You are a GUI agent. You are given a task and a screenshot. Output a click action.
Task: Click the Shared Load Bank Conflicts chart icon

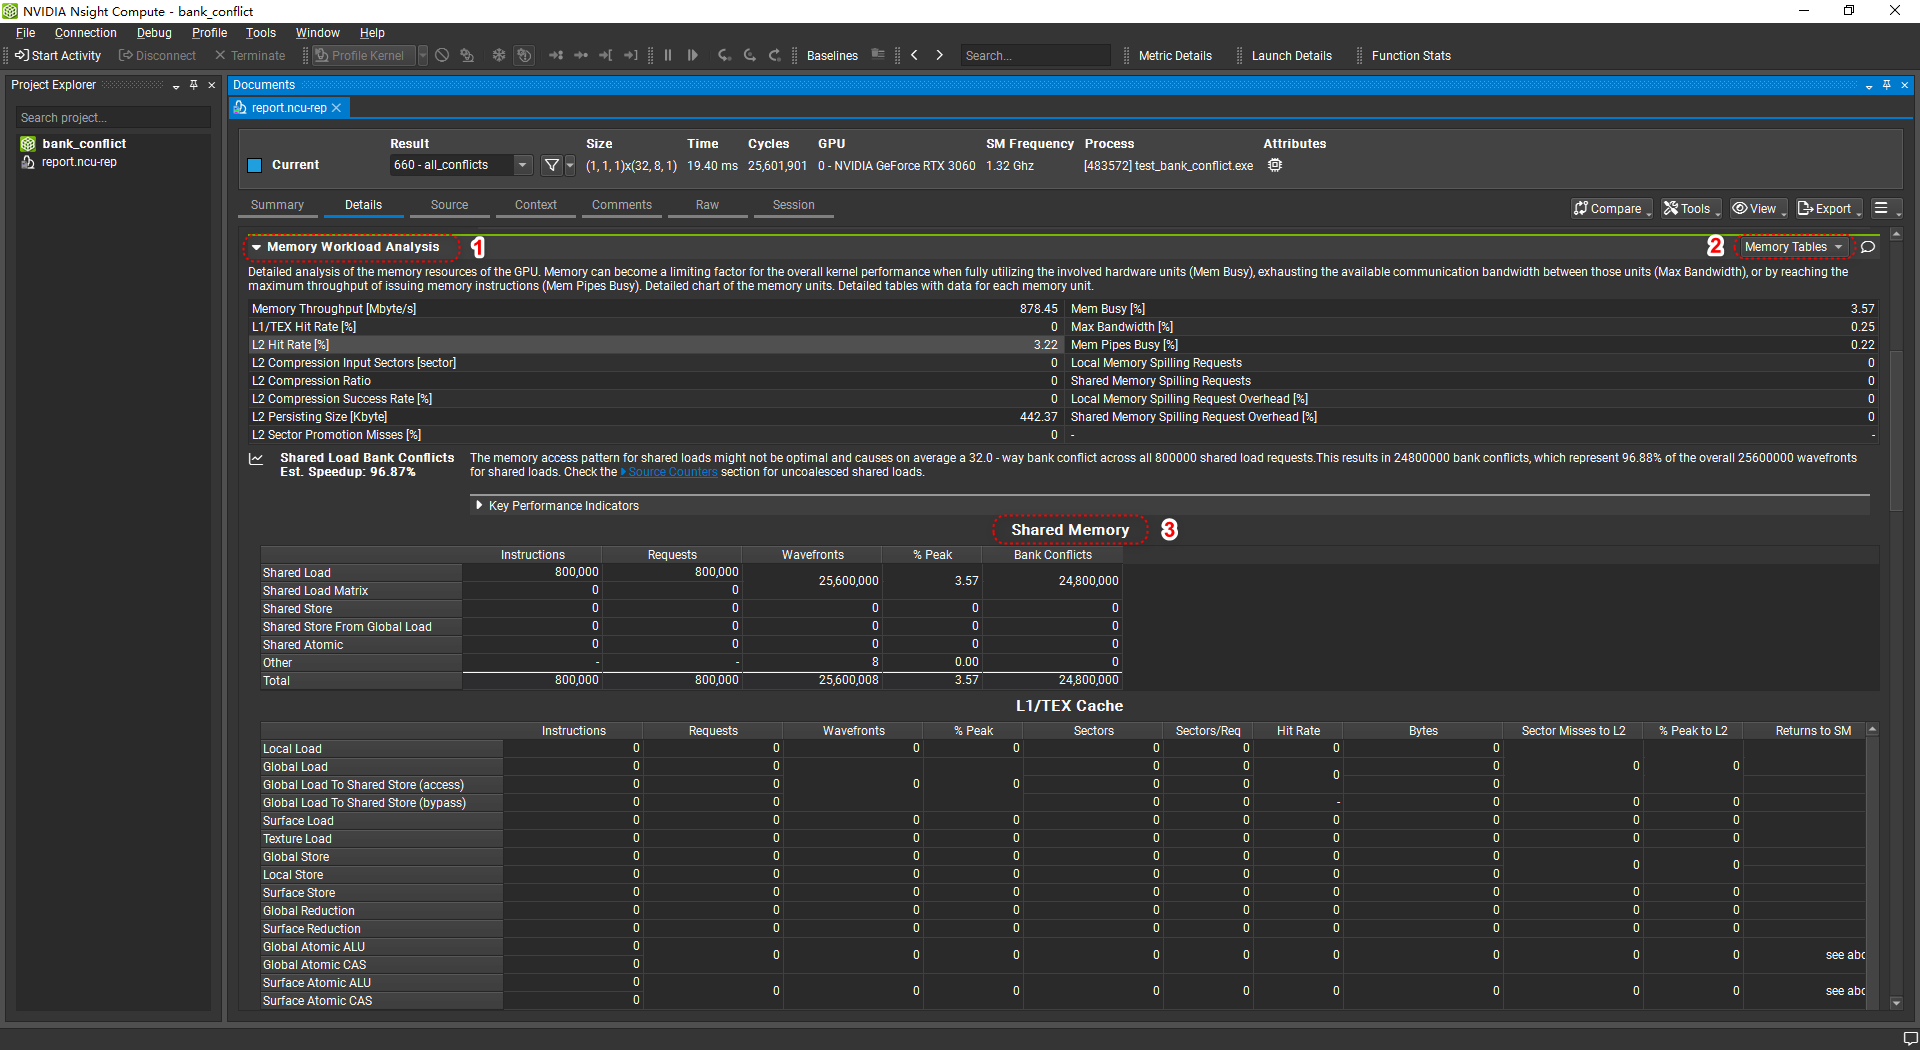pos(257,459)
